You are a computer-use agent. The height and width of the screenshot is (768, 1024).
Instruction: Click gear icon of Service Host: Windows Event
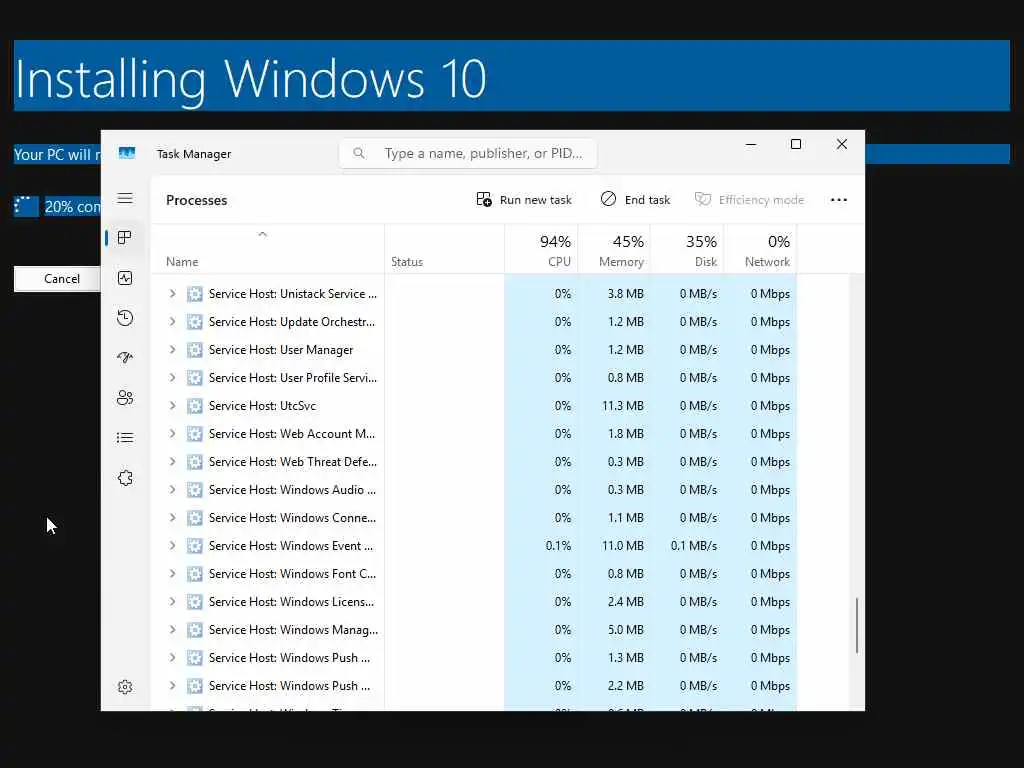coord(195,546)
